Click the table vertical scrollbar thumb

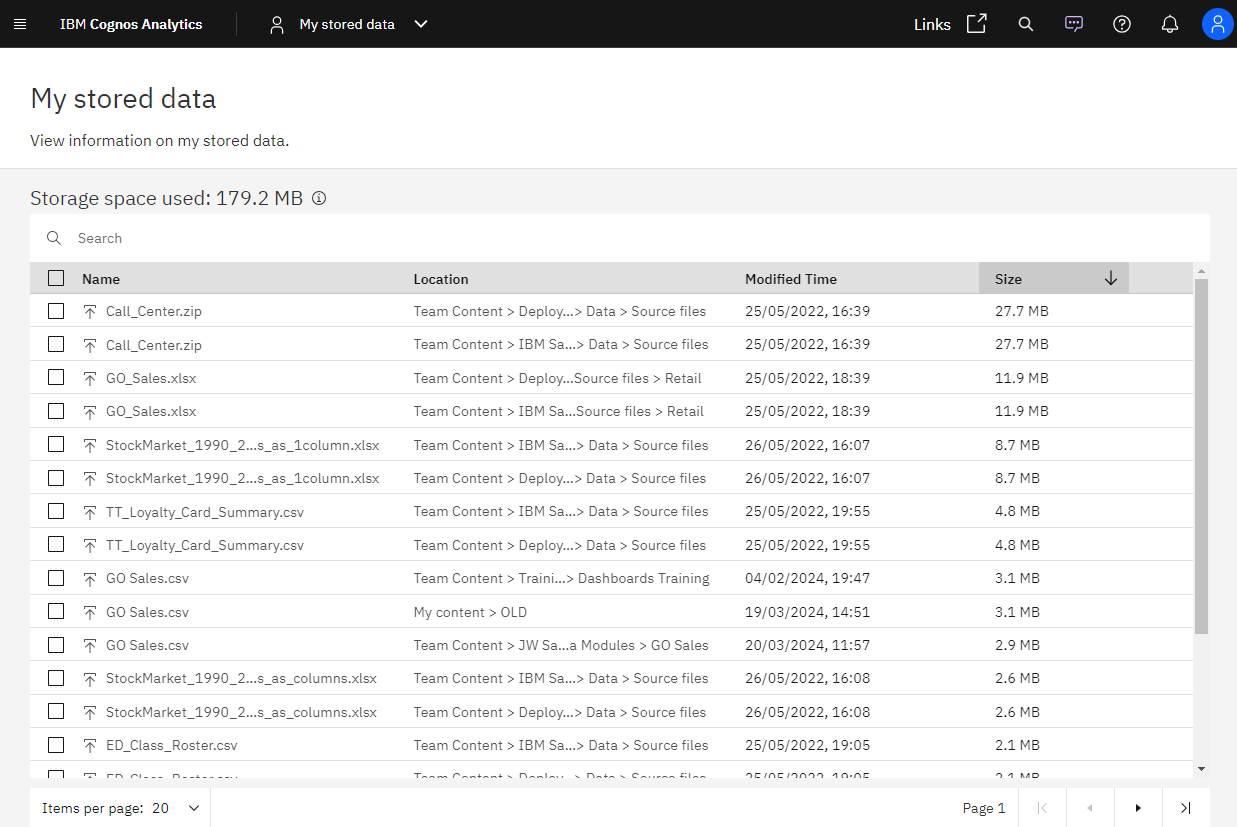pyautogui.click(x=1201, y=456)
